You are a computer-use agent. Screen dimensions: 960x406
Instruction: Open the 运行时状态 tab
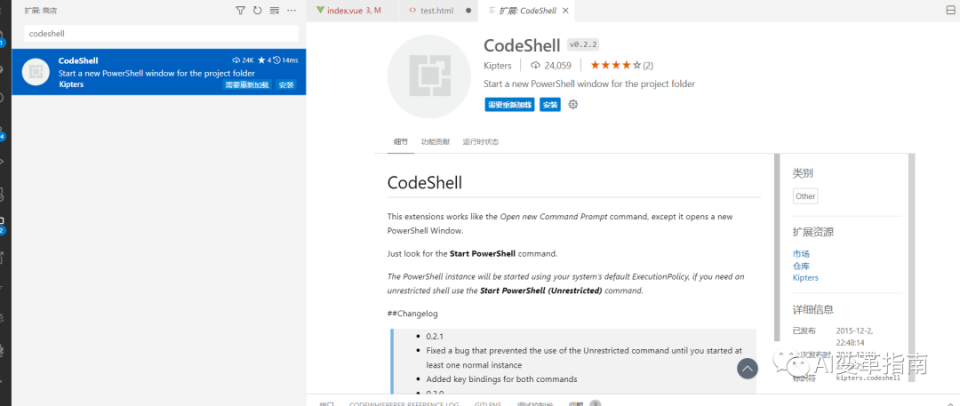[x=481, y=142]
